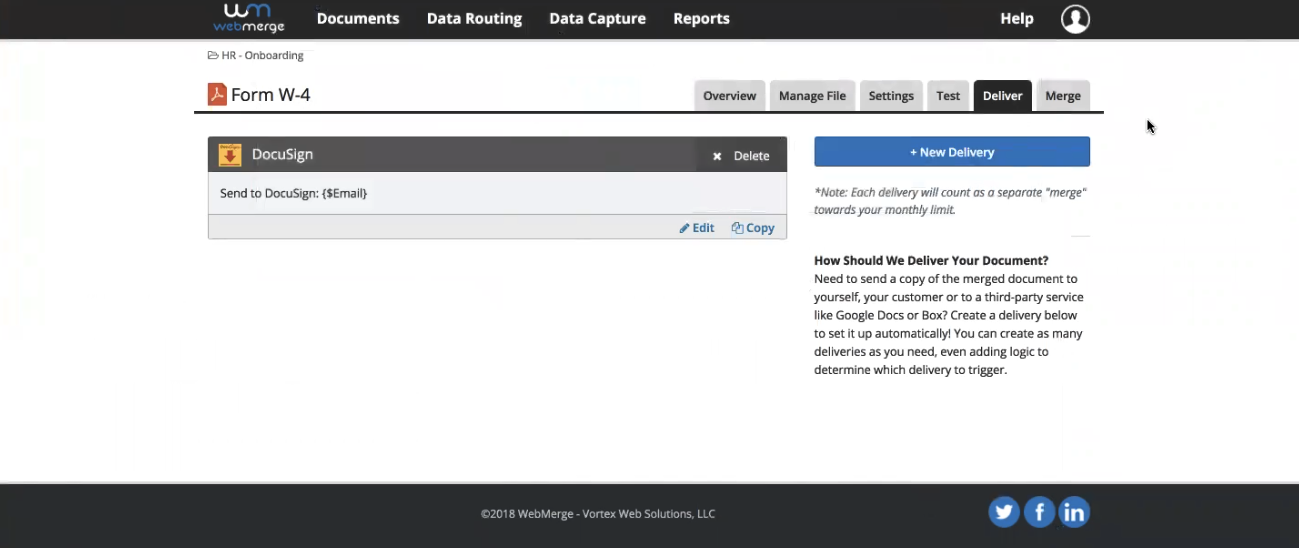
Task: Open the Help menu
Action: (1017, 18)
